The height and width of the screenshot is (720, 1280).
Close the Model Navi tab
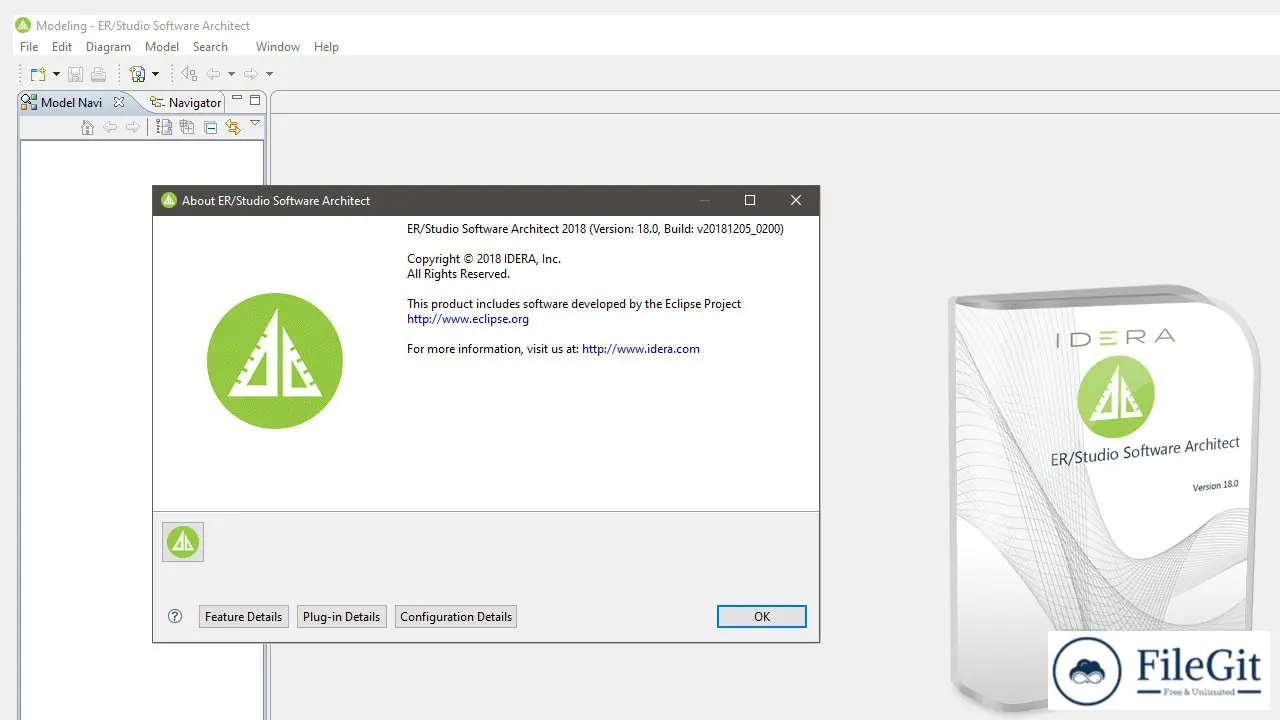coord(119,102)
